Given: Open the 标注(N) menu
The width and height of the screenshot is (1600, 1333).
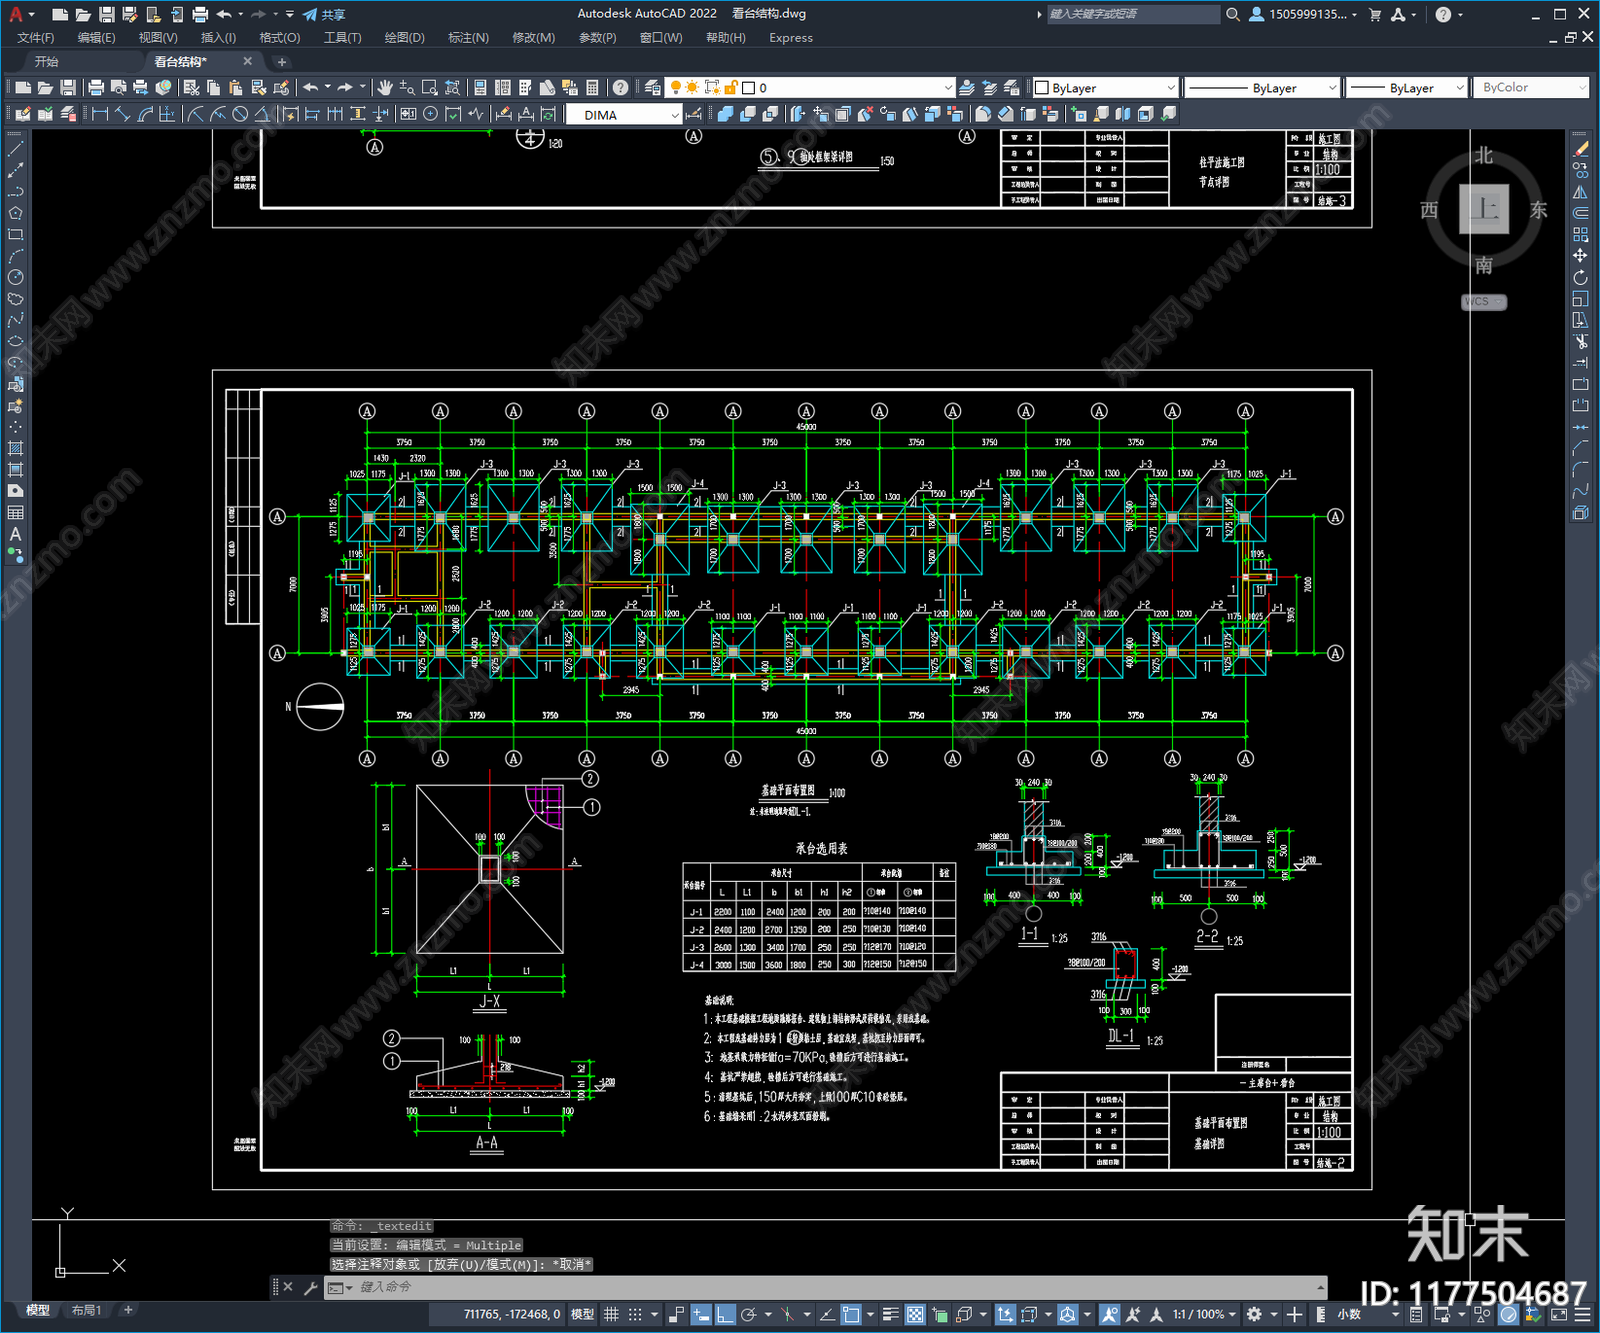Looking at the screenshot, I should coord(469,38).
